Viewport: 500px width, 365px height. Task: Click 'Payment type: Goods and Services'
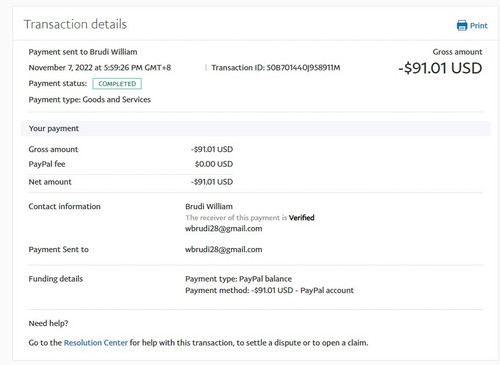tap(90, 100)
